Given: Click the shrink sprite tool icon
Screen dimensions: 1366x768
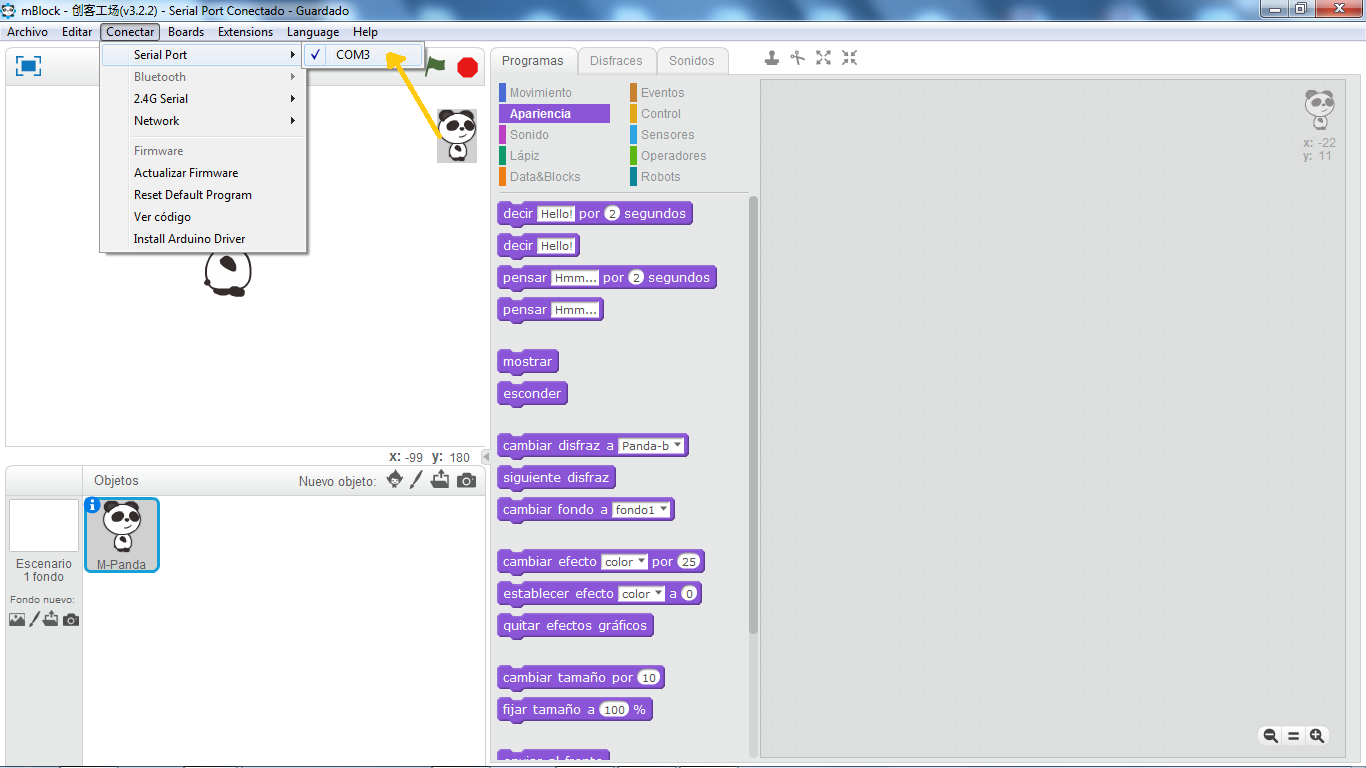Looking at the screenshot, I should (x=849, y=58).
